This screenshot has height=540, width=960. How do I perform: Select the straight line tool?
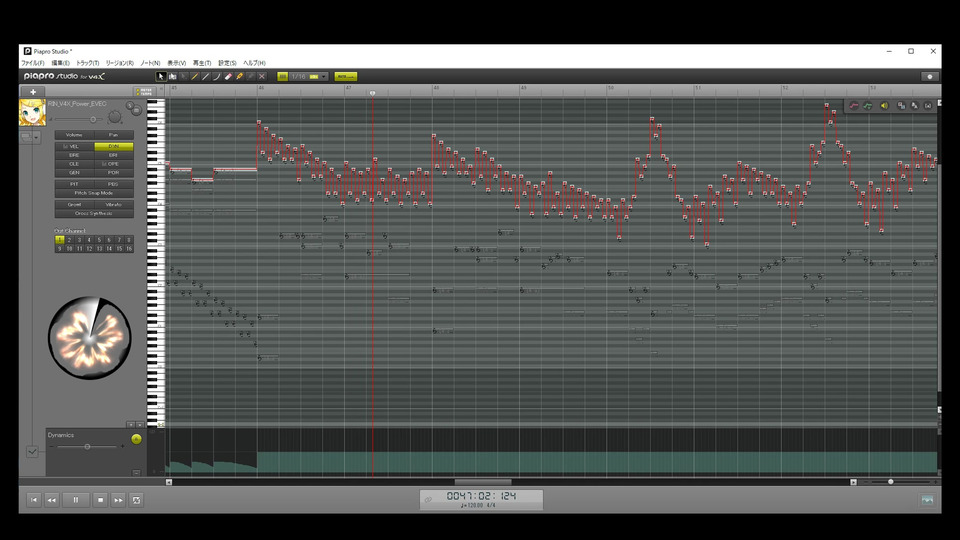coord(206,77)
